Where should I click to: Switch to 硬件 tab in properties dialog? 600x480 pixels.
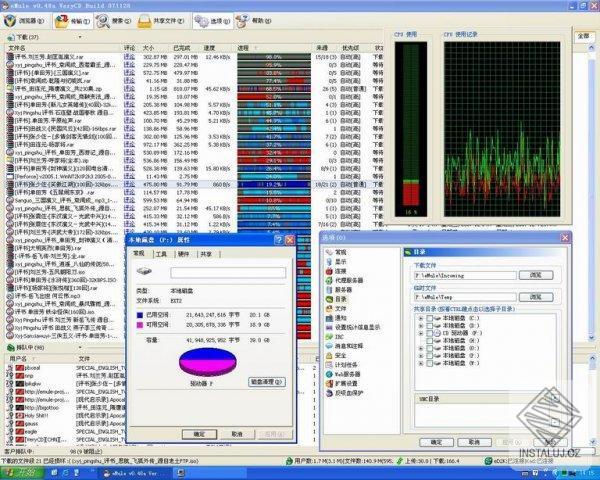[184, 254]
